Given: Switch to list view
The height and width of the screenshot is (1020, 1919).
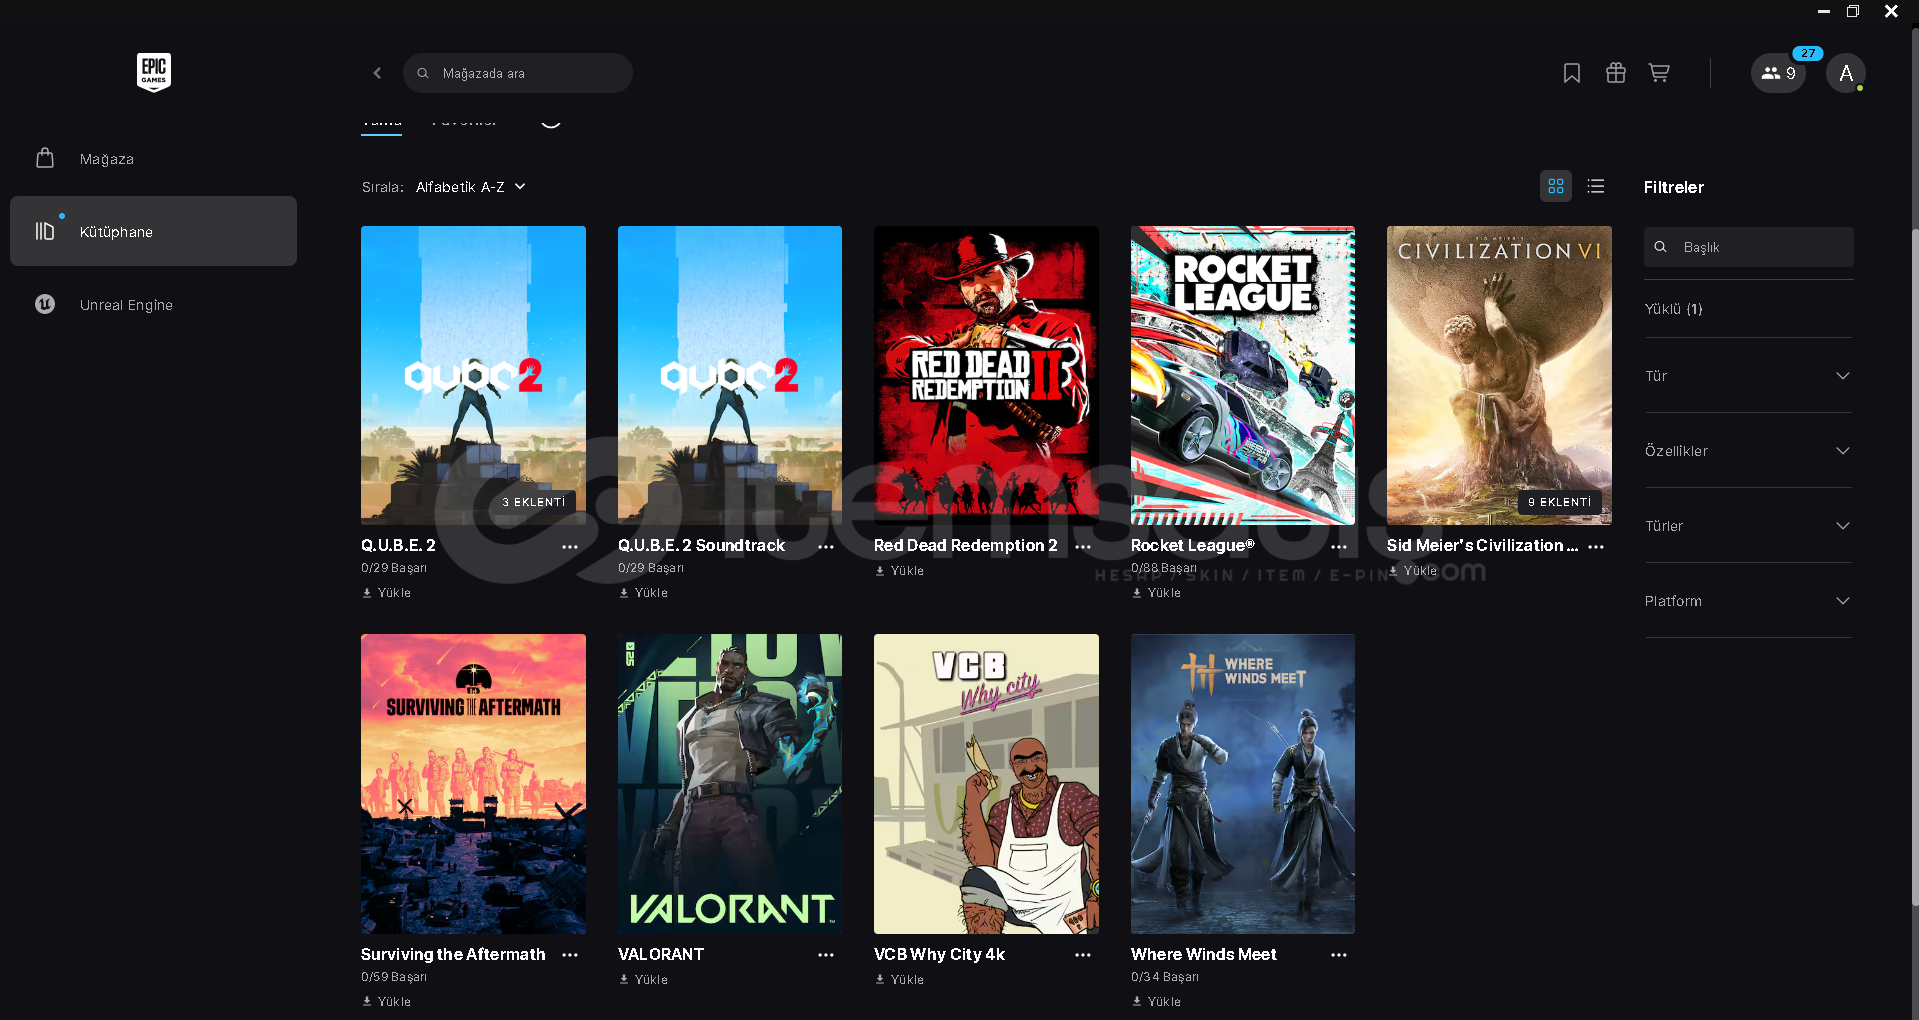Looking at the screenshot, I should pyautogui.click(x=1596, y=186).
